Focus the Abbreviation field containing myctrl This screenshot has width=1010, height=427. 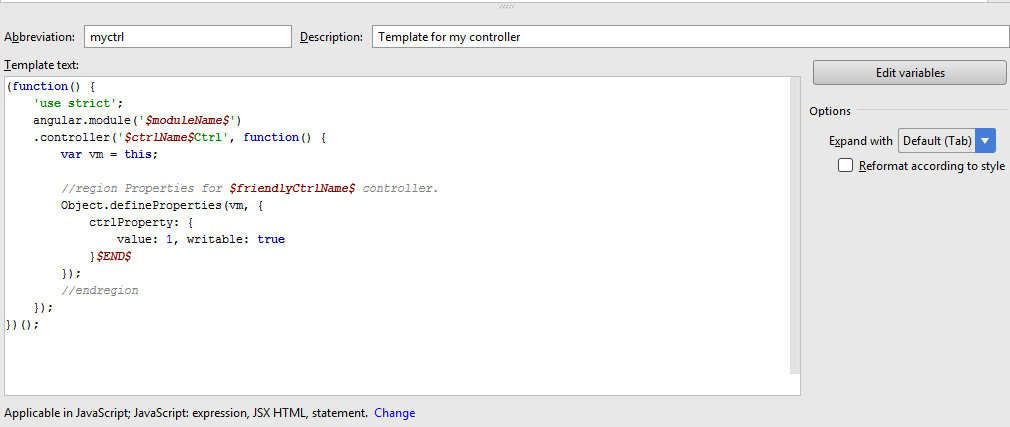tap(187, 37)
